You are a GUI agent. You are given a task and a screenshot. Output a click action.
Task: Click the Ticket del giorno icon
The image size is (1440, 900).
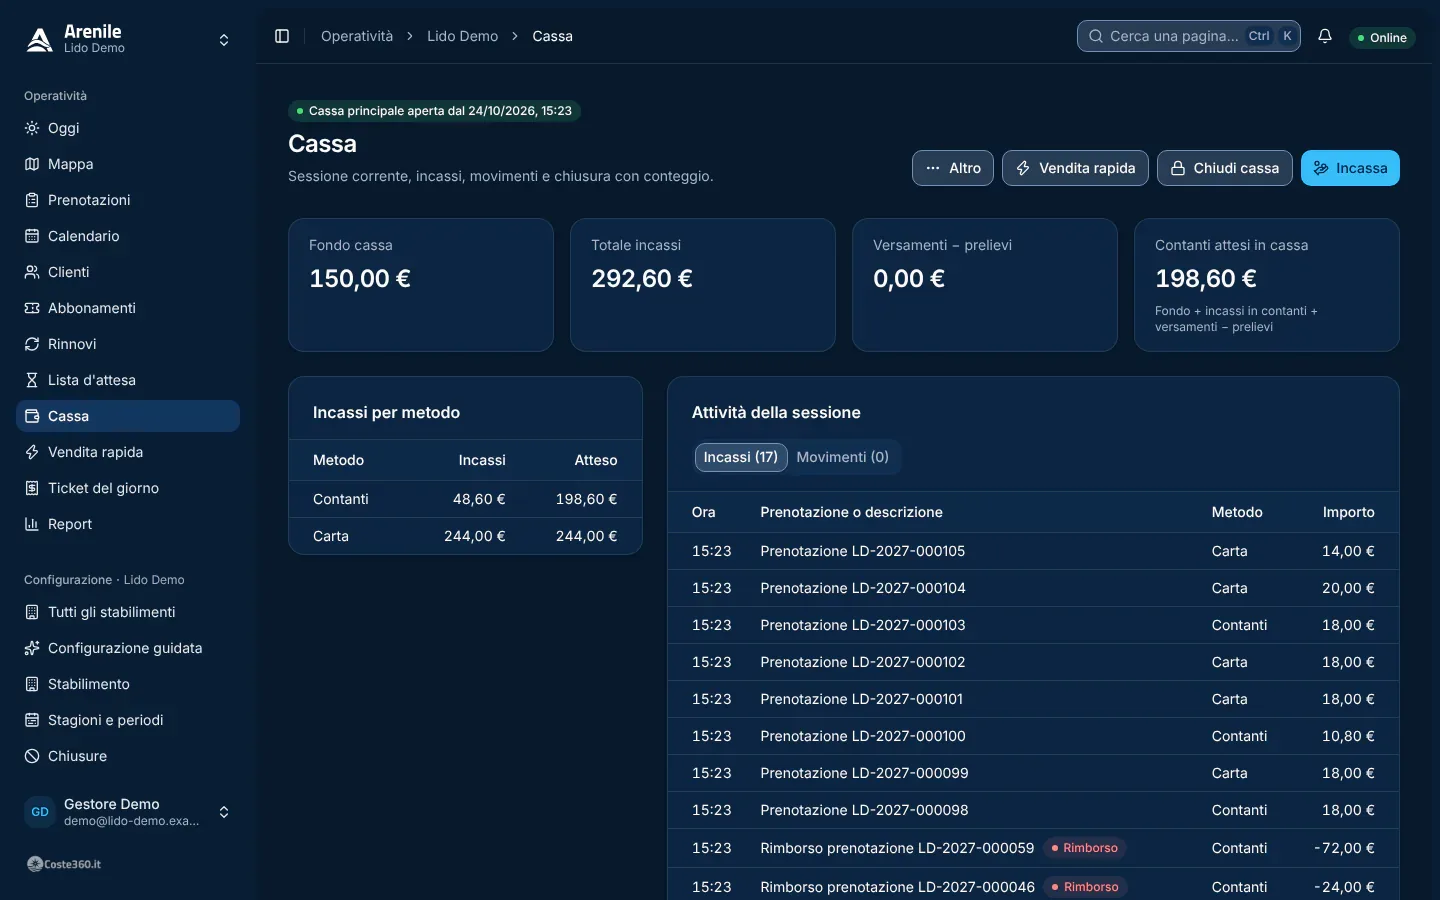(32, 488)
